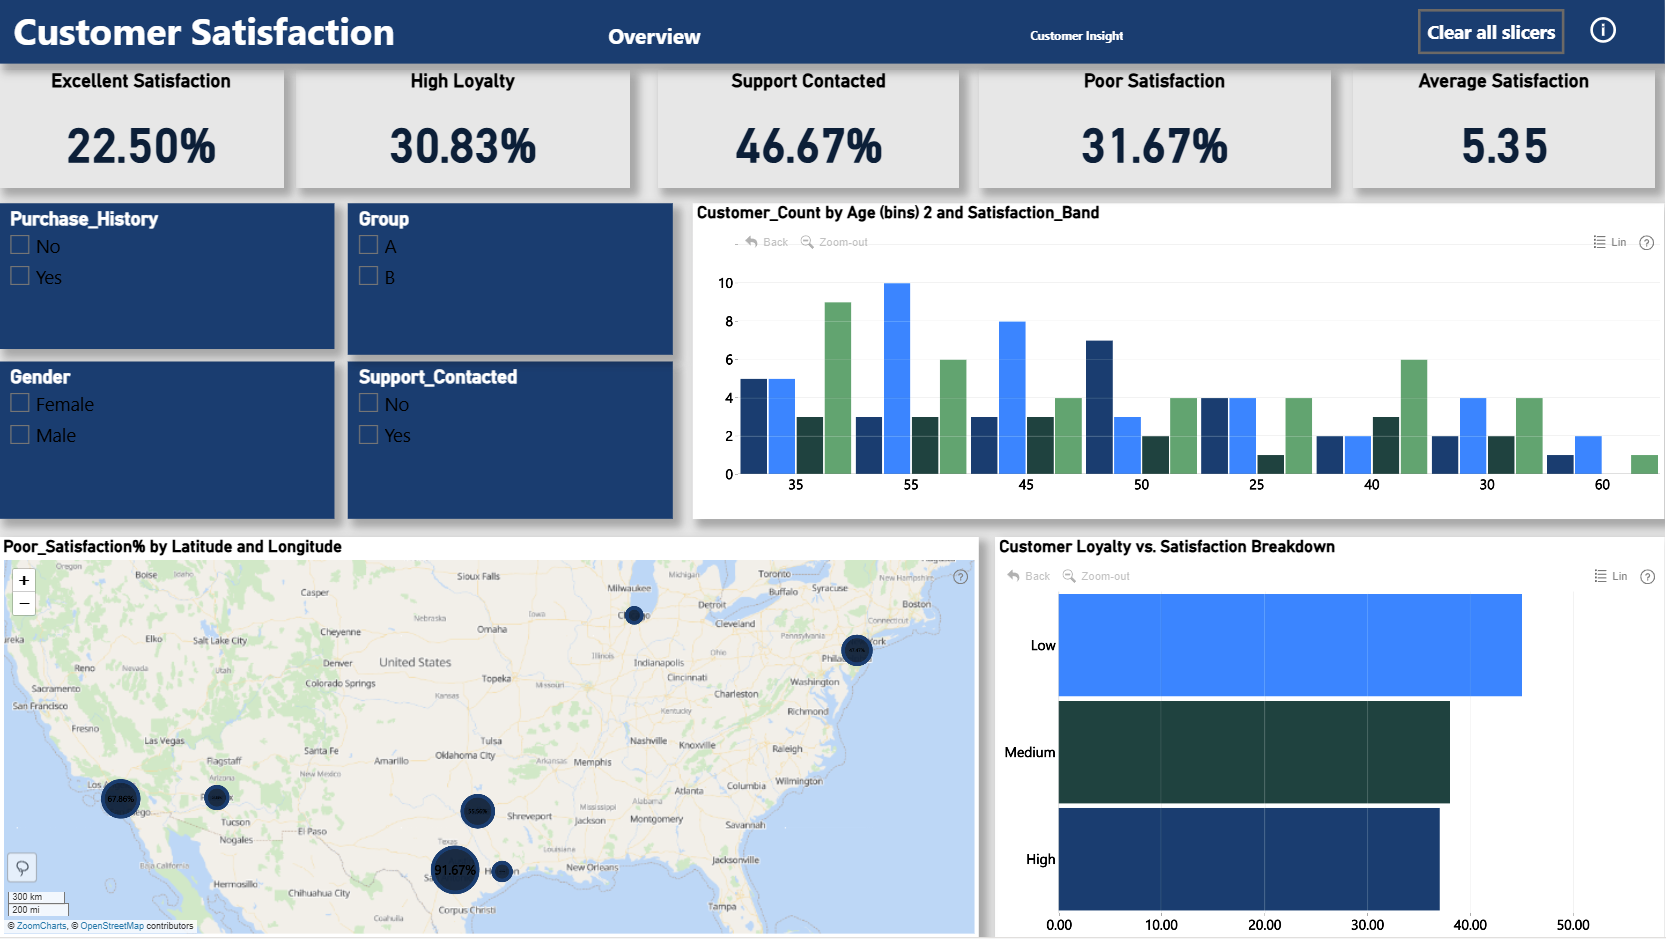Activate the map lasso selection tool
Viewport: 1666px width, 939px height.
point(22,867)
